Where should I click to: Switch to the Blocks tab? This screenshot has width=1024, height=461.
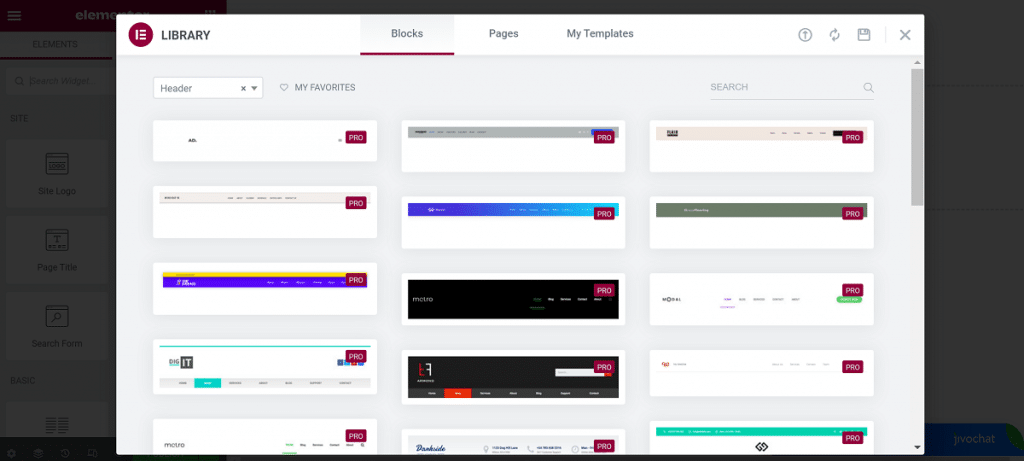[x=407, y=34]
